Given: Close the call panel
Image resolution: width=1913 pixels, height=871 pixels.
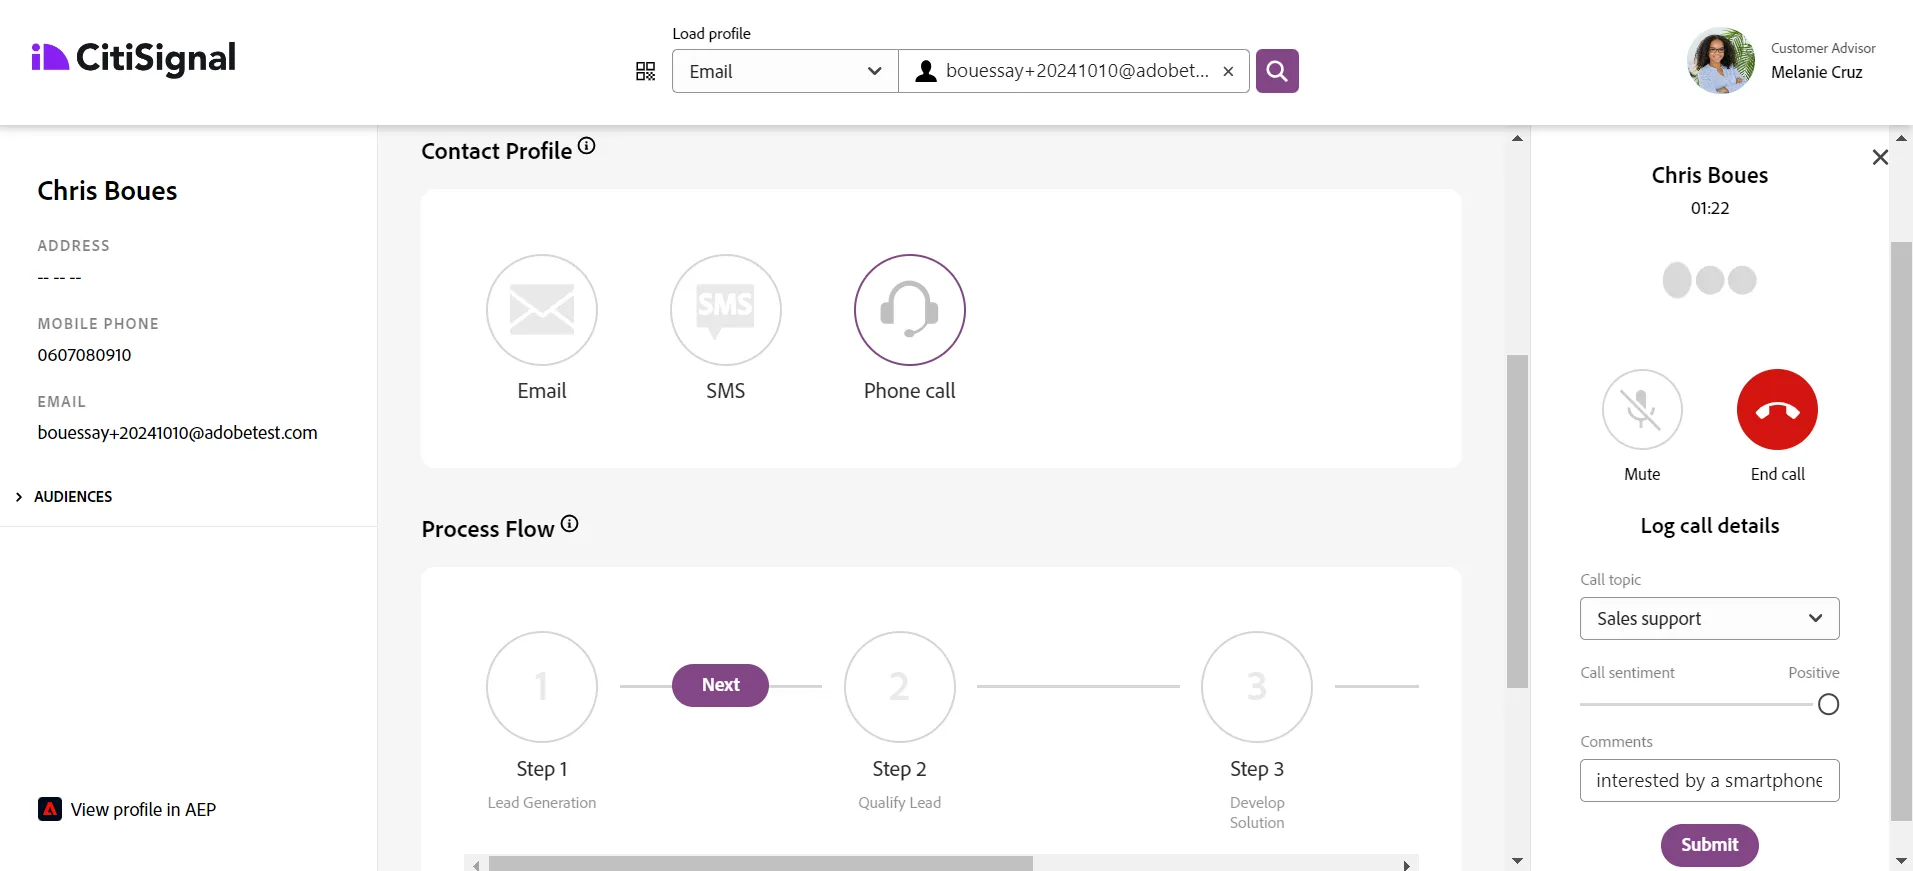Looking at the screenshot, I should [1880, 157].
